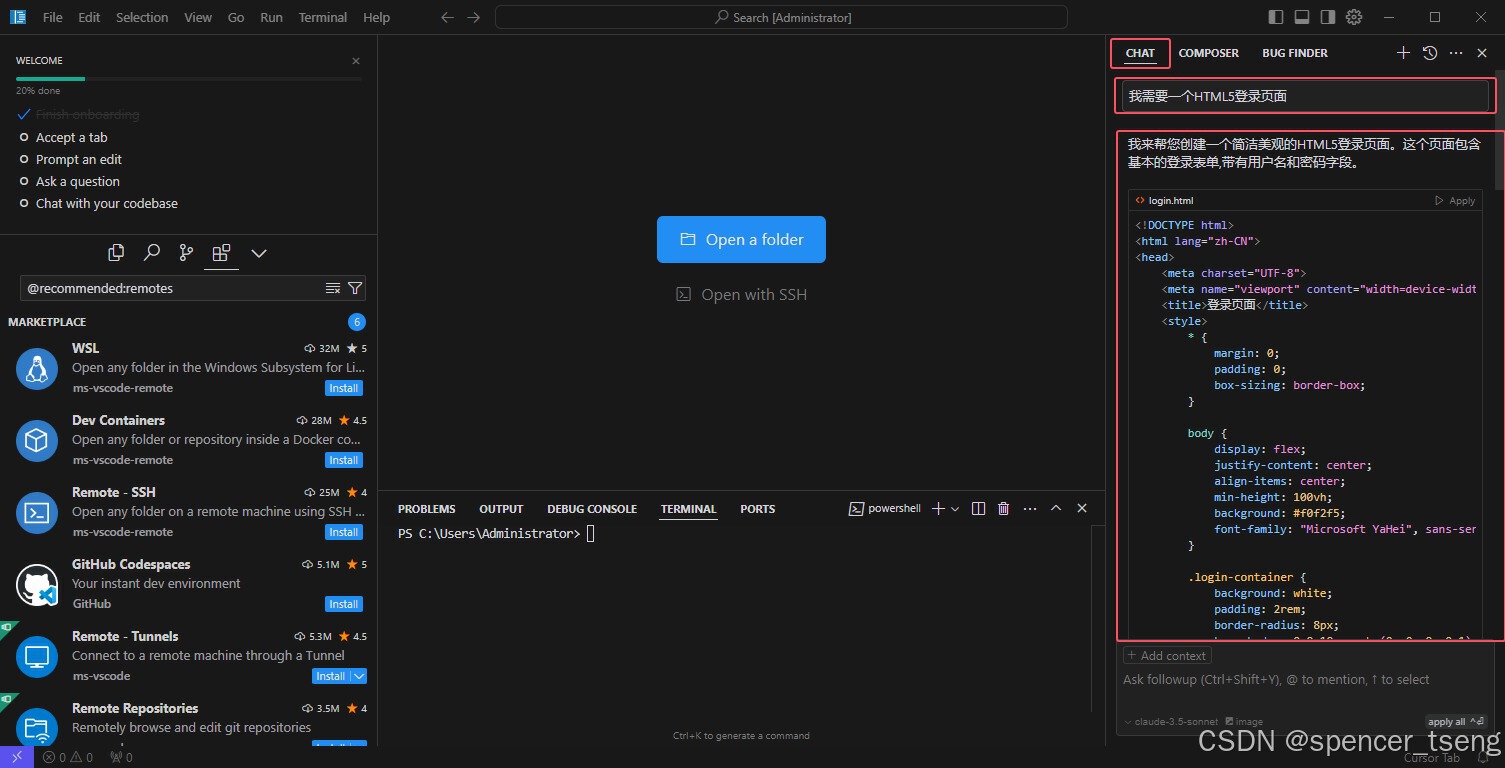1505x768 pixels.
Task: Switch to the BUG FINDER tab
Action: coord(1295,53)
